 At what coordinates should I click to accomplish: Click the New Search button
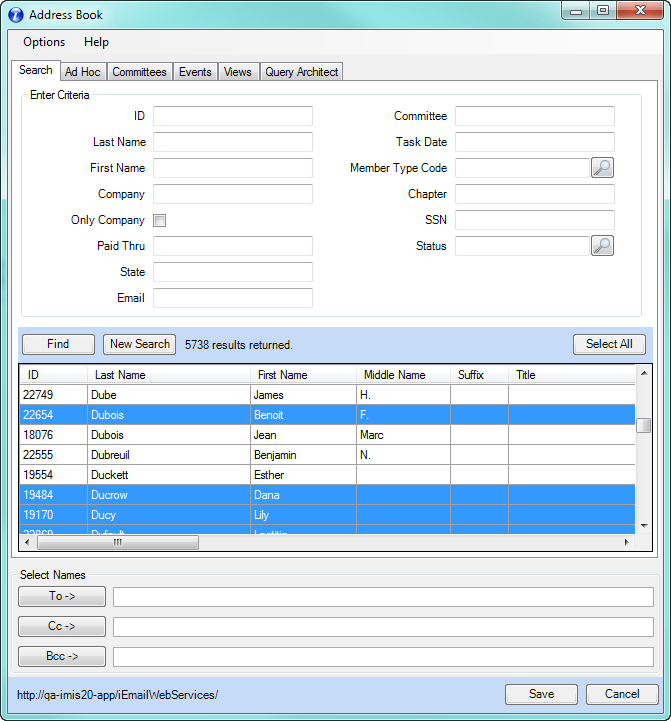tap(139, 344)
